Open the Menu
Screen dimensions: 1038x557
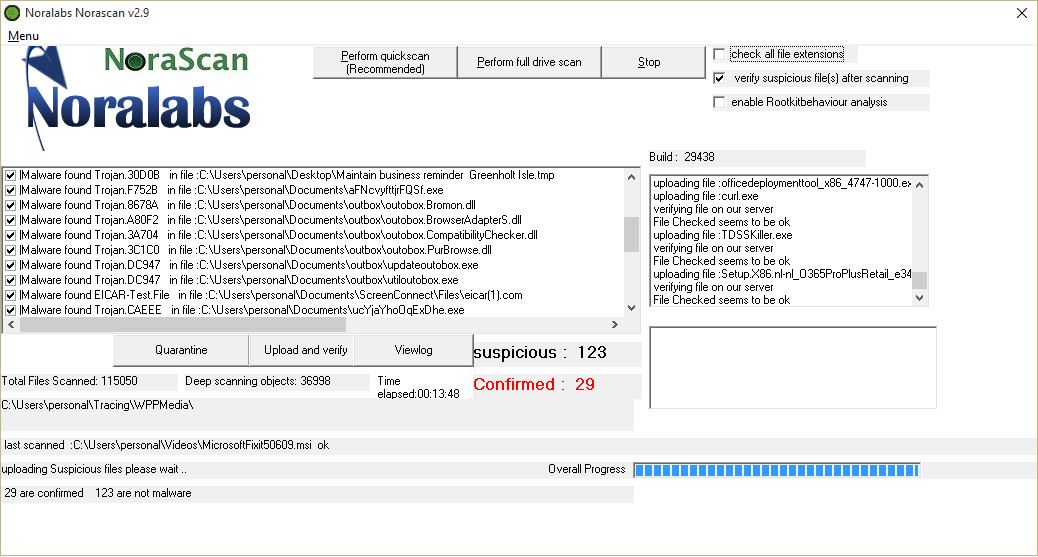point(23,36)
